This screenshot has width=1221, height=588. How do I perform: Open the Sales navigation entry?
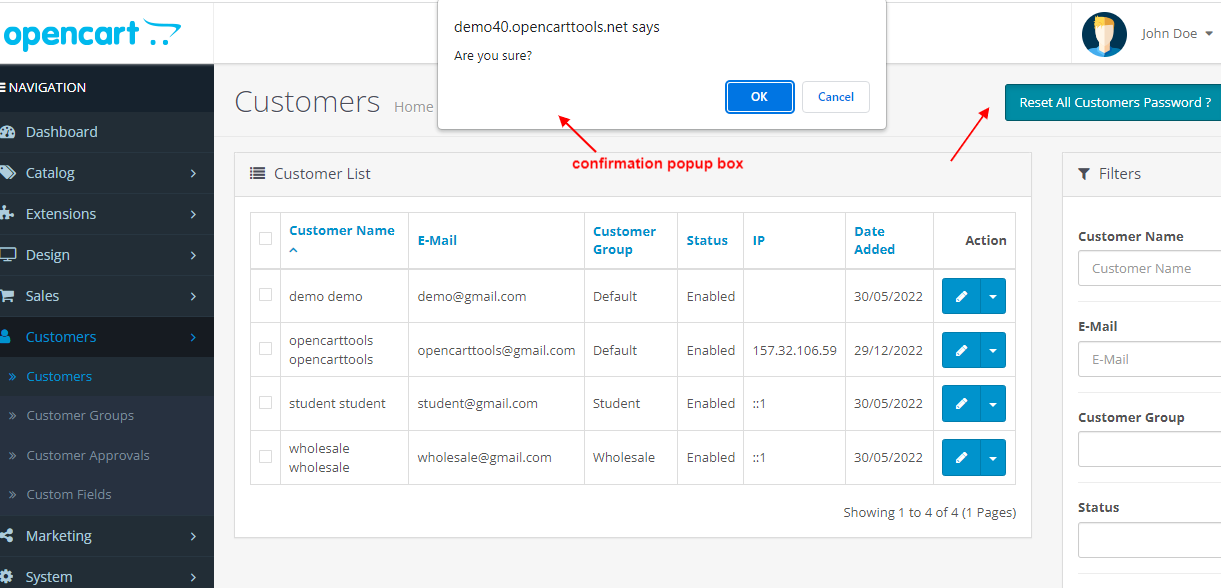click(x=45, y=296)
